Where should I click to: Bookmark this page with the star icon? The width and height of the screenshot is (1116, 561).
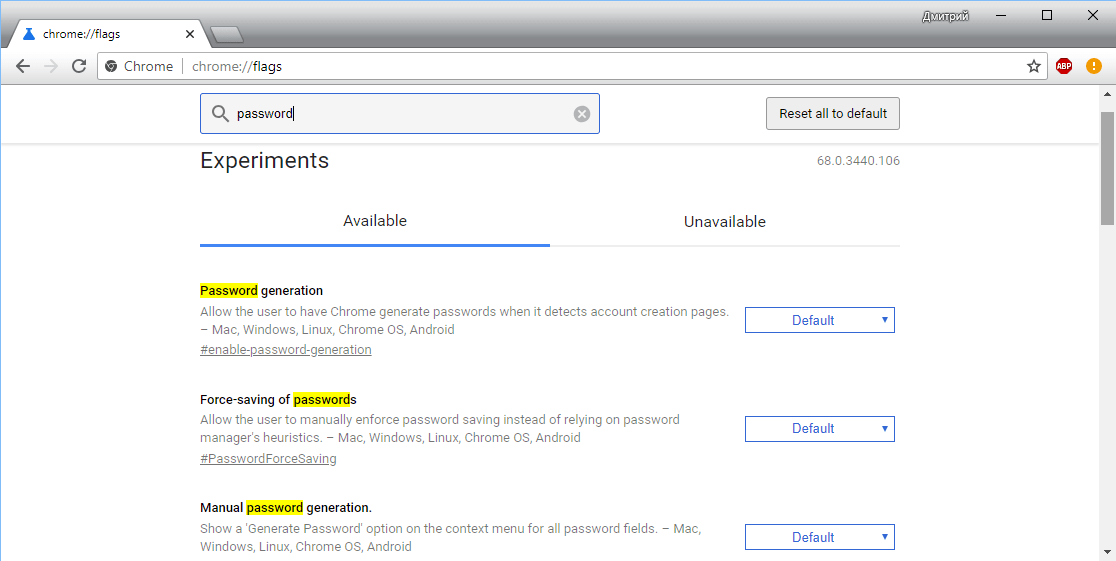(x=1034, y=66)
